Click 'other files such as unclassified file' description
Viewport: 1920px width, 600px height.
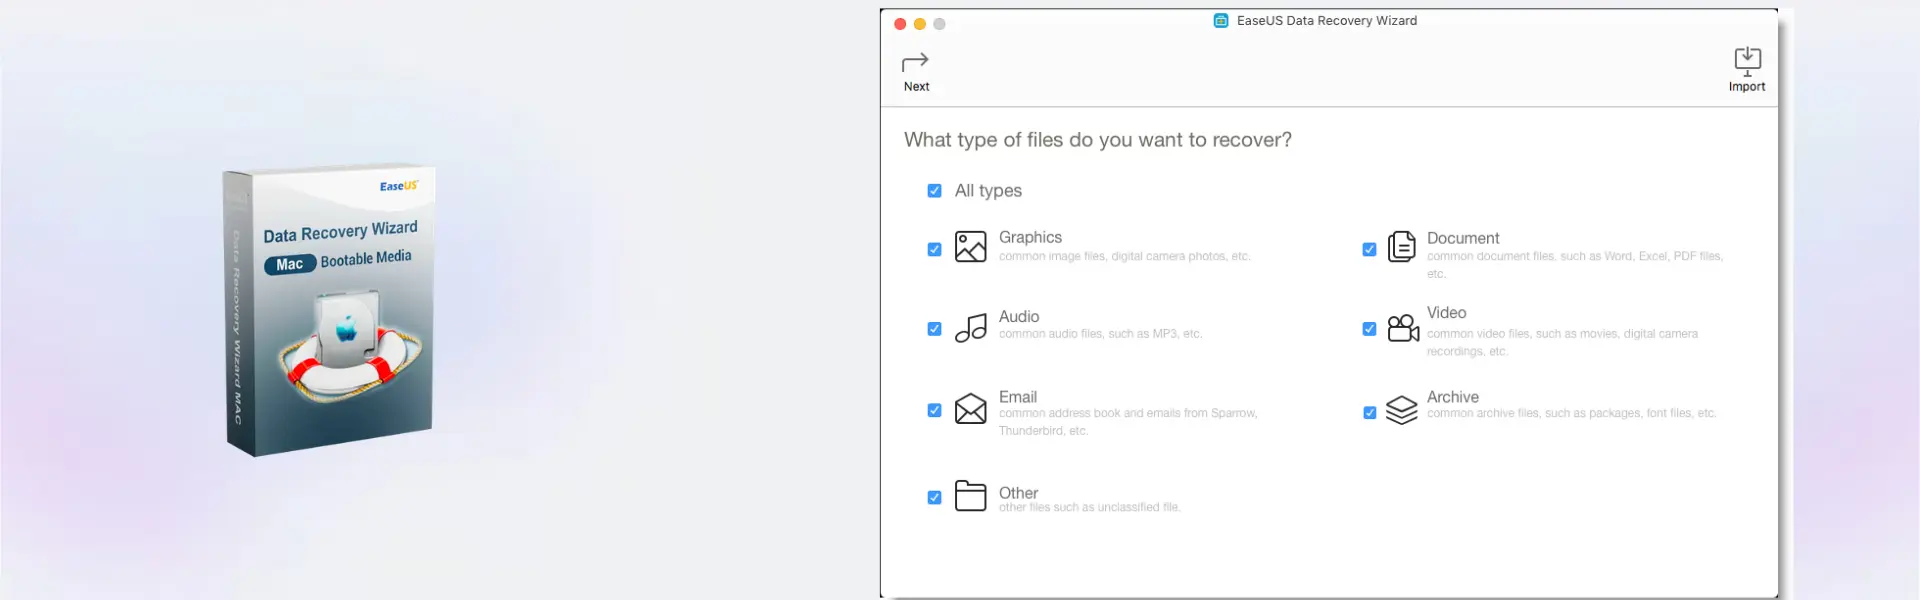1089,508
